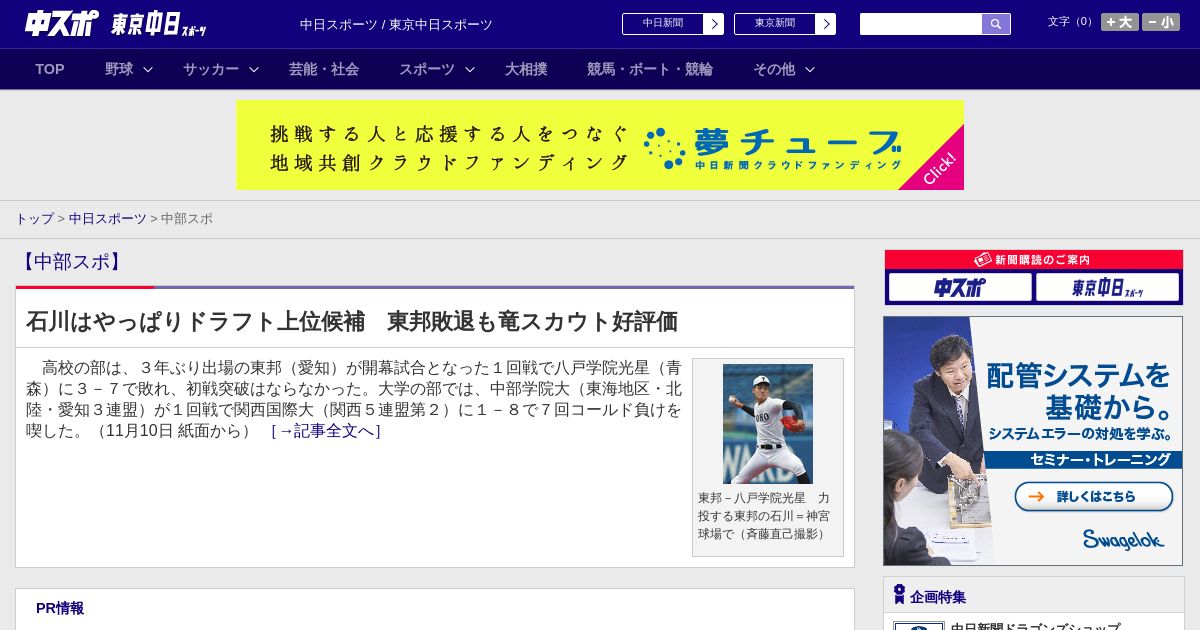Viewport: 1200px width, 630px height.
Task: Increase text size with 大 button
Action: tap(1120, 22)
